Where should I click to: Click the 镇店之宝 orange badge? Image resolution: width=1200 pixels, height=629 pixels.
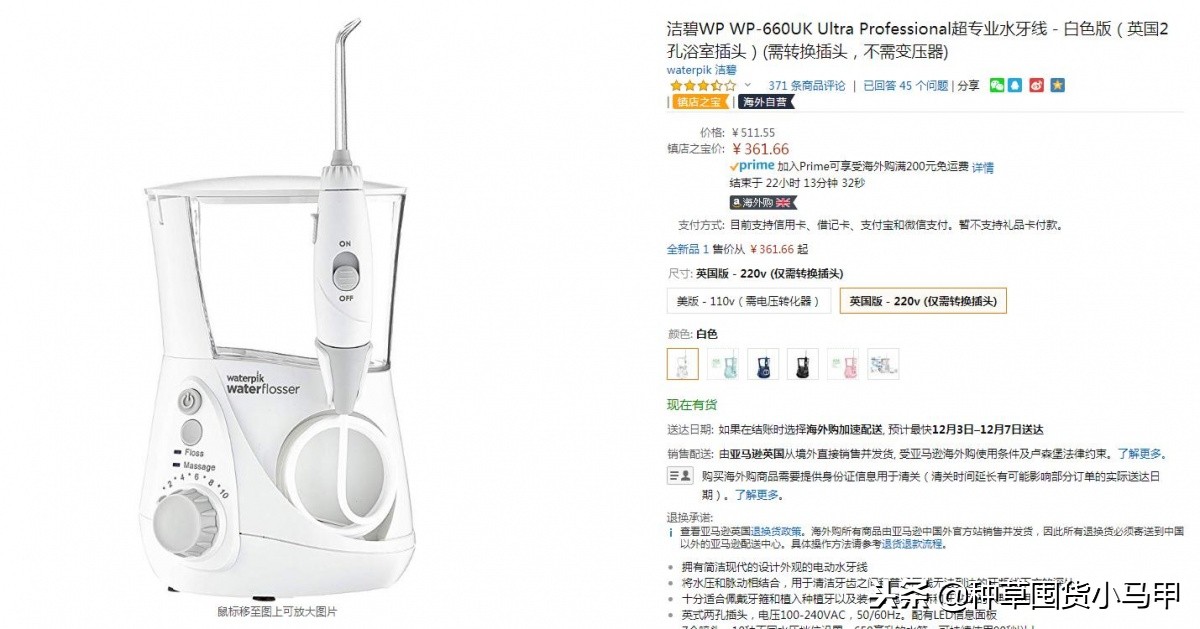tap(700, 102)
